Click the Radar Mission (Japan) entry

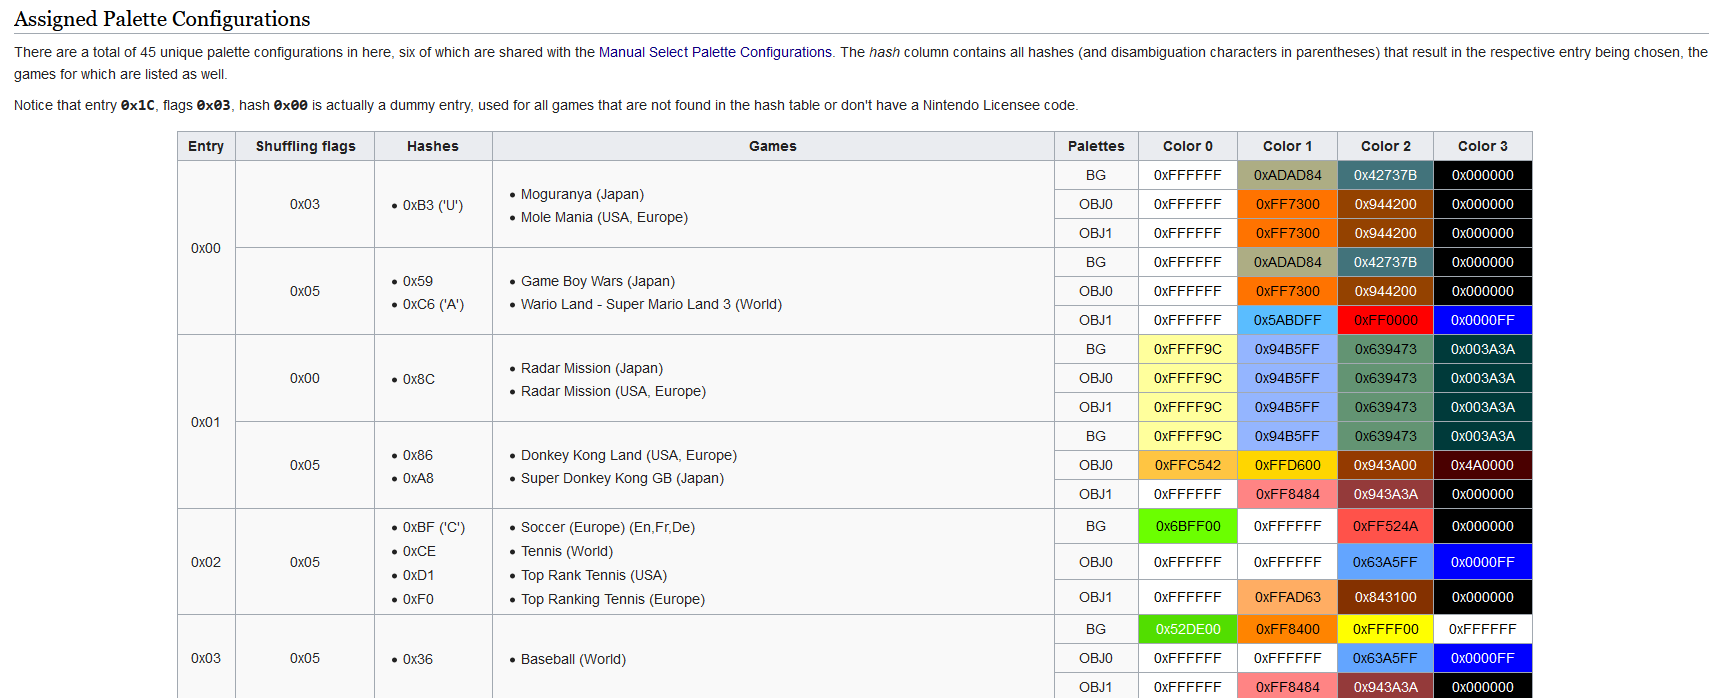coord(592,368)
